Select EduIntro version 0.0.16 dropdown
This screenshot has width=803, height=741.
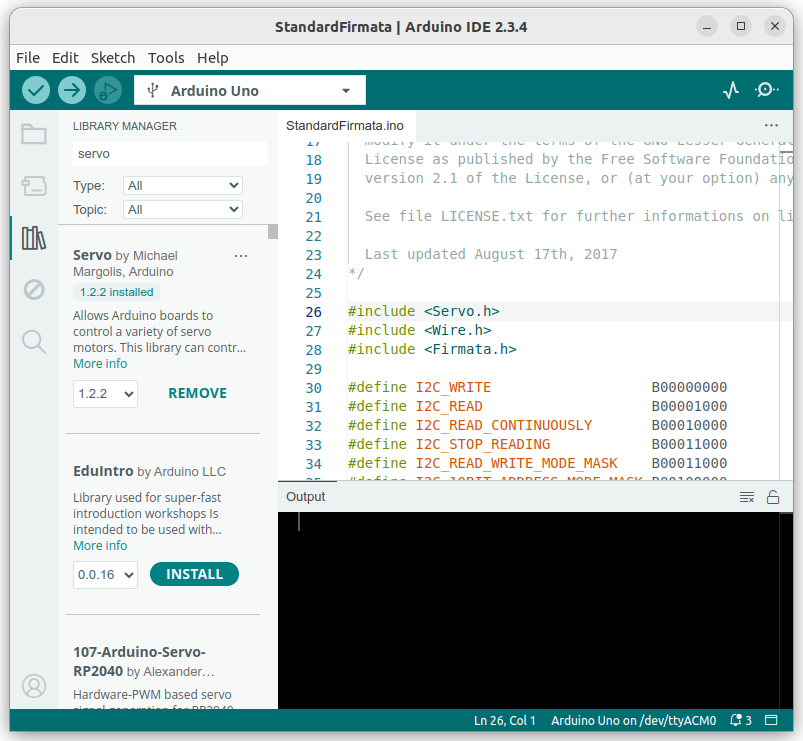pyautogui.click(x=105, y=575)
